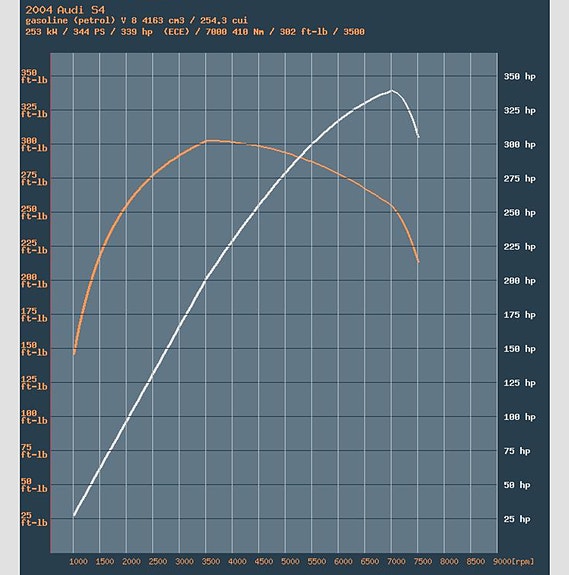The height and width of the screenshot is (575, 569).
Task: Click the orange curve's end at 7500 rpm
Action: click(x=418, y=261)
